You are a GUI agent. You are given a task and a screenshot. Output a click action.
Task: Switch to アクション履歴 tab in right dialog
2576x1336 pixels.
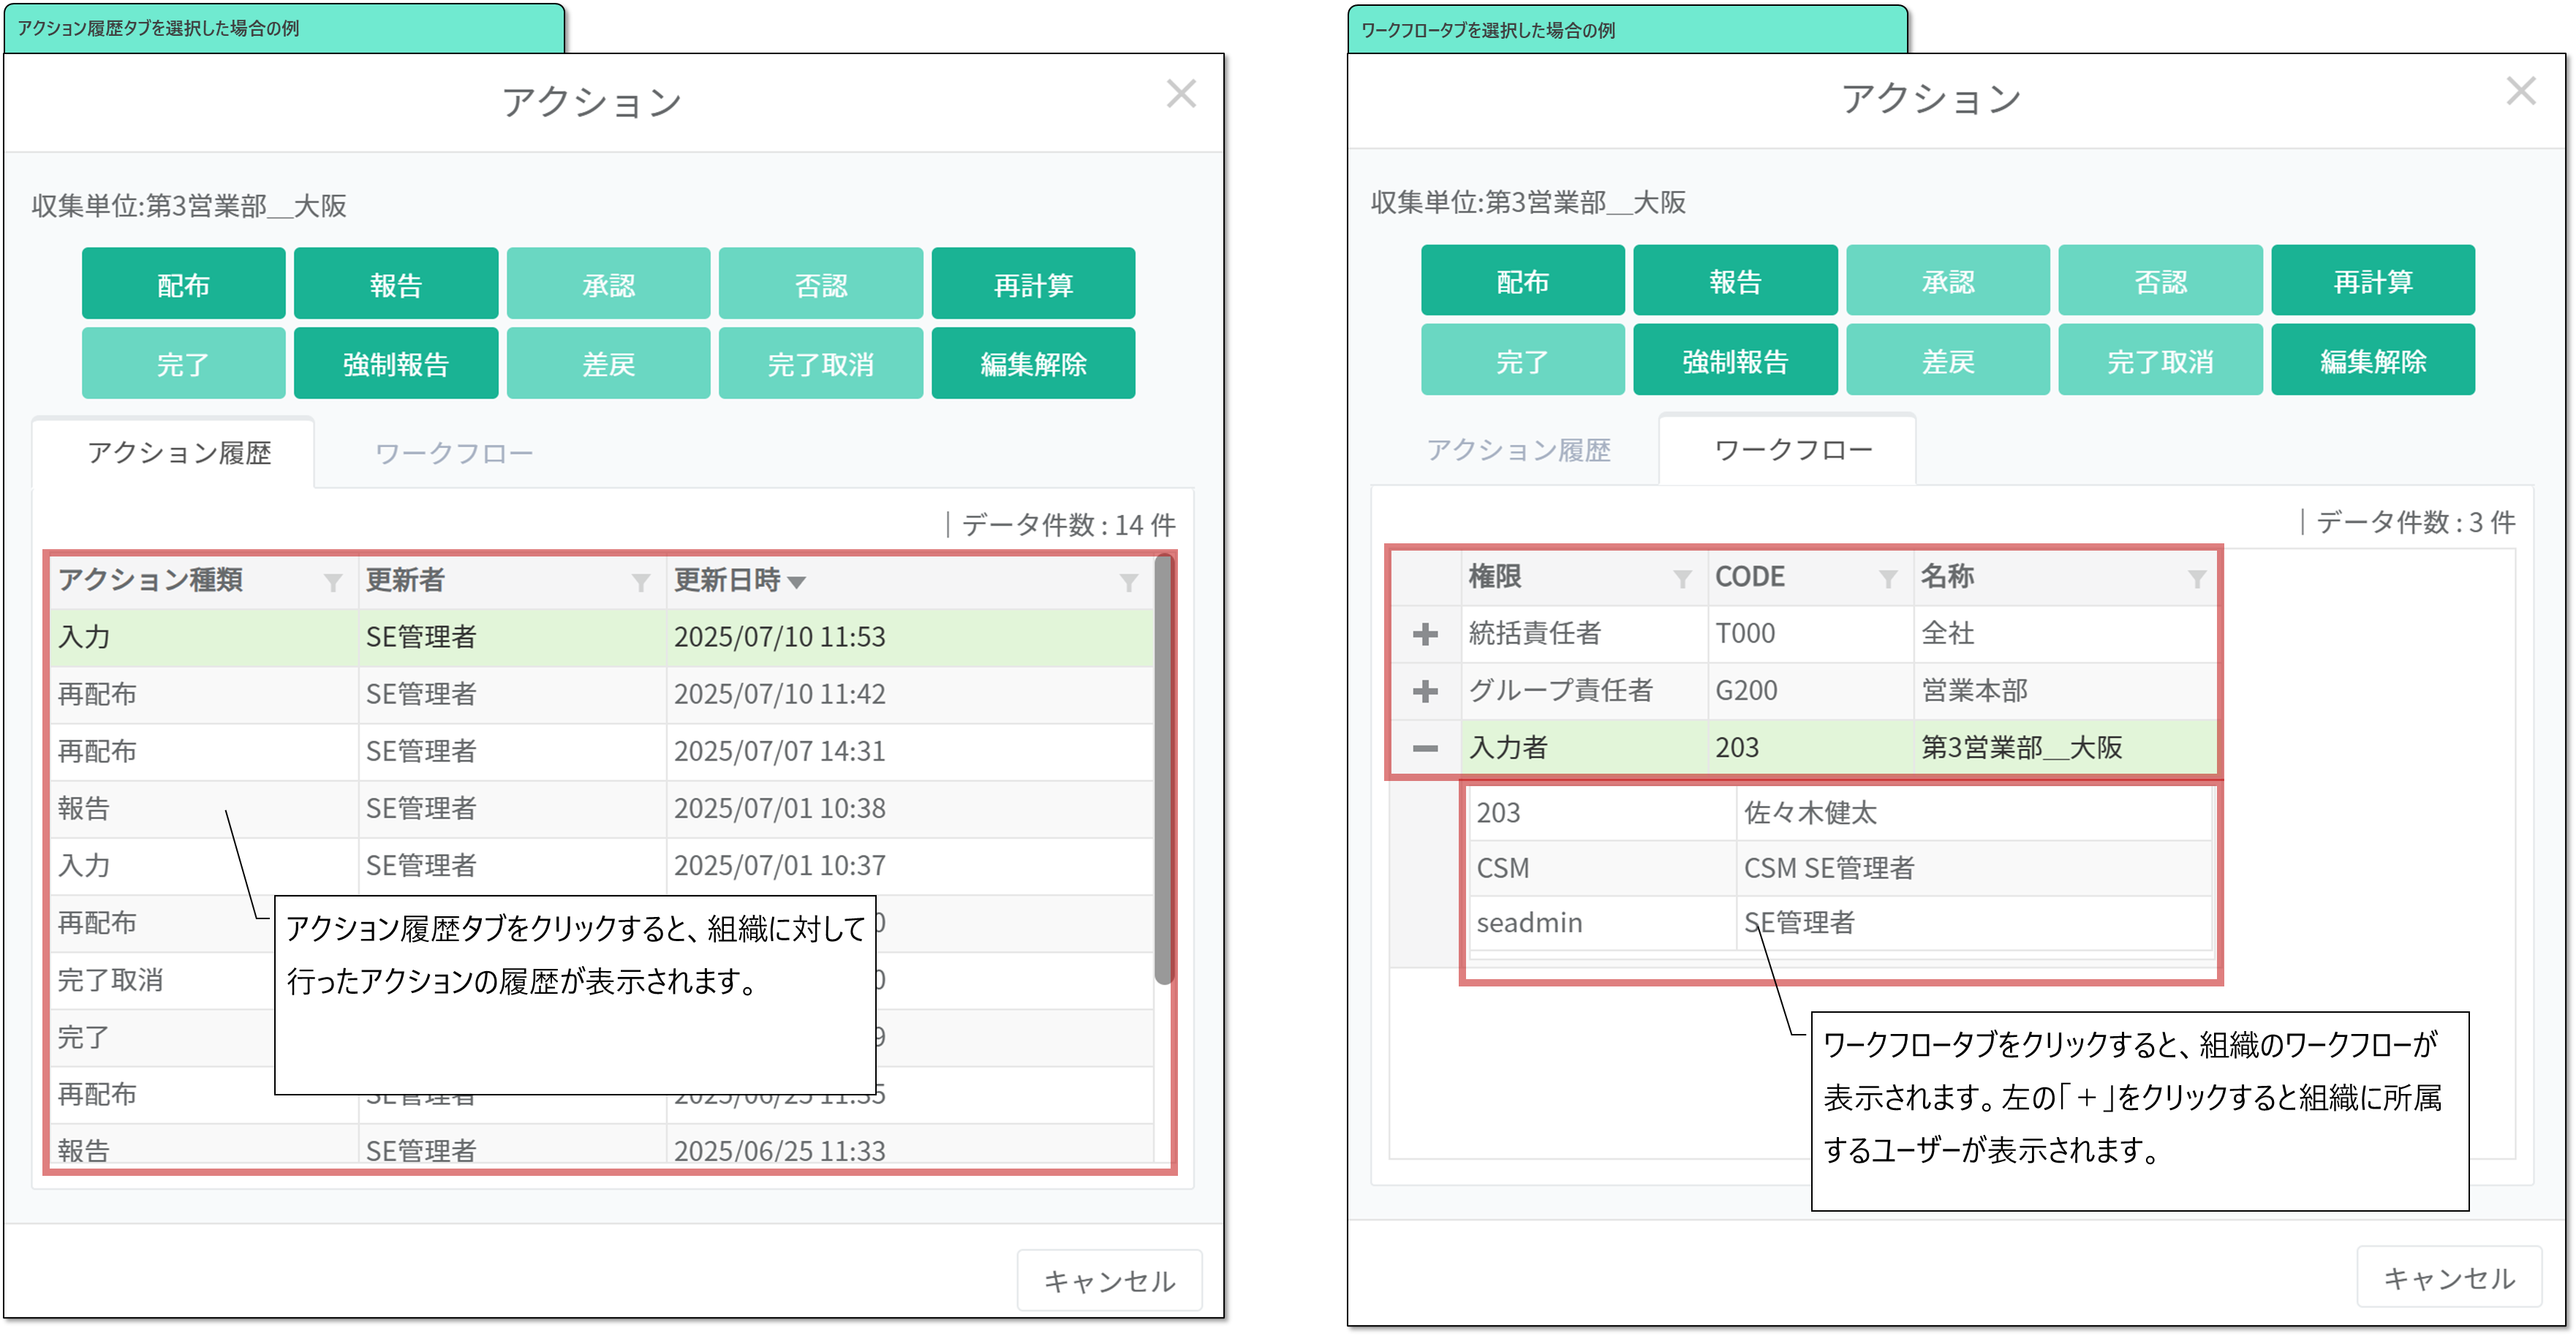click(x=1518, y=450)
